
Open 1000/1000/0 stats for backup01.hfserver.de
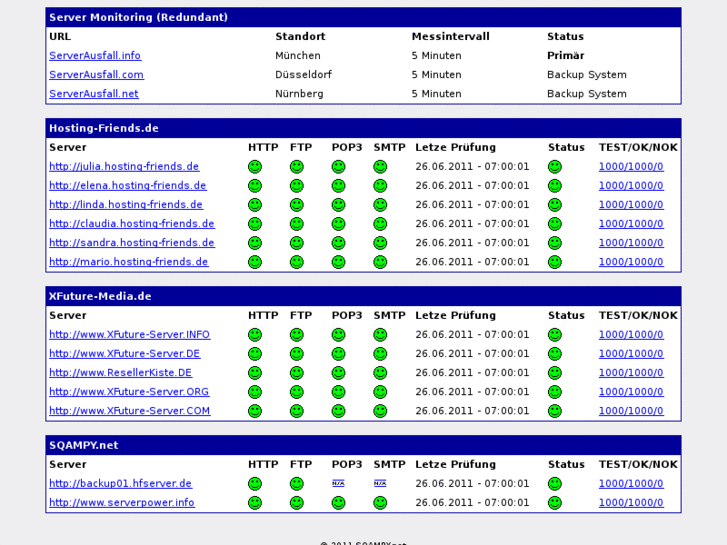(x=631, y=483)
